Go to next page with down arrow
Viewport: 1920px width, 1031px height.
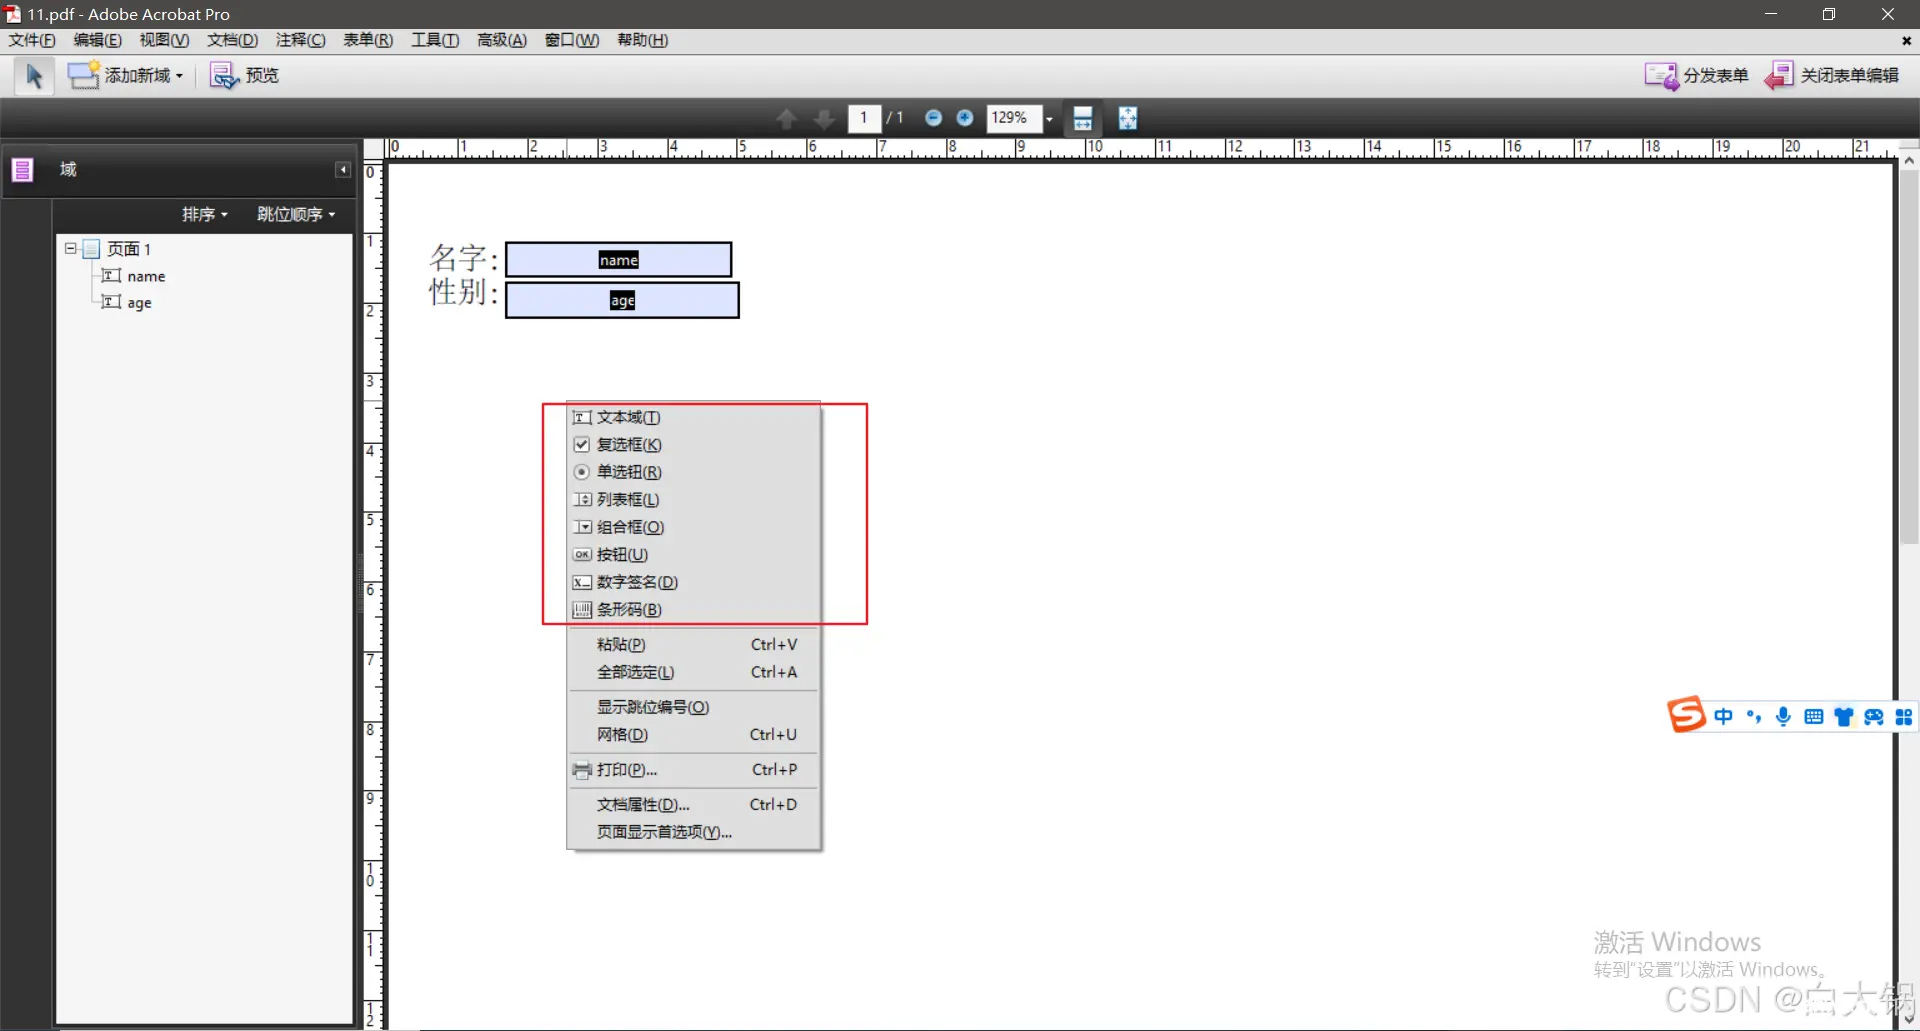pos(824,119)
